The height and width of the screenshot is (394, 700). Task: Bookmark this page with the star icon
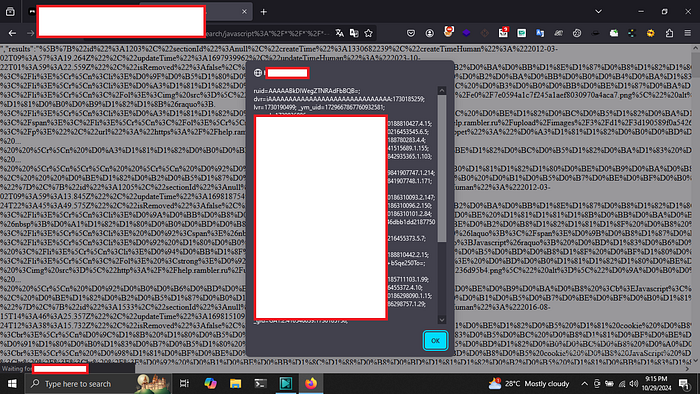368,33
